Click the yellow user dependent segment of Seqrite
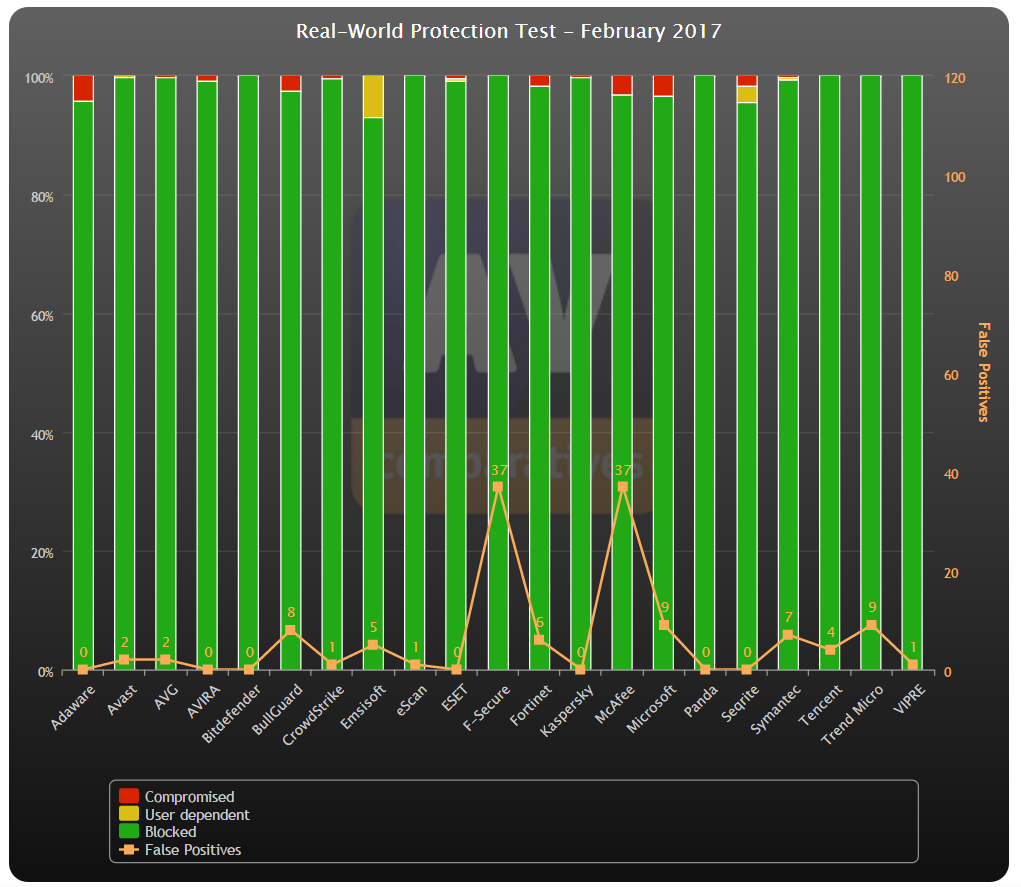The height and width of the screenshot is (887, 1021). click(748, 94)
